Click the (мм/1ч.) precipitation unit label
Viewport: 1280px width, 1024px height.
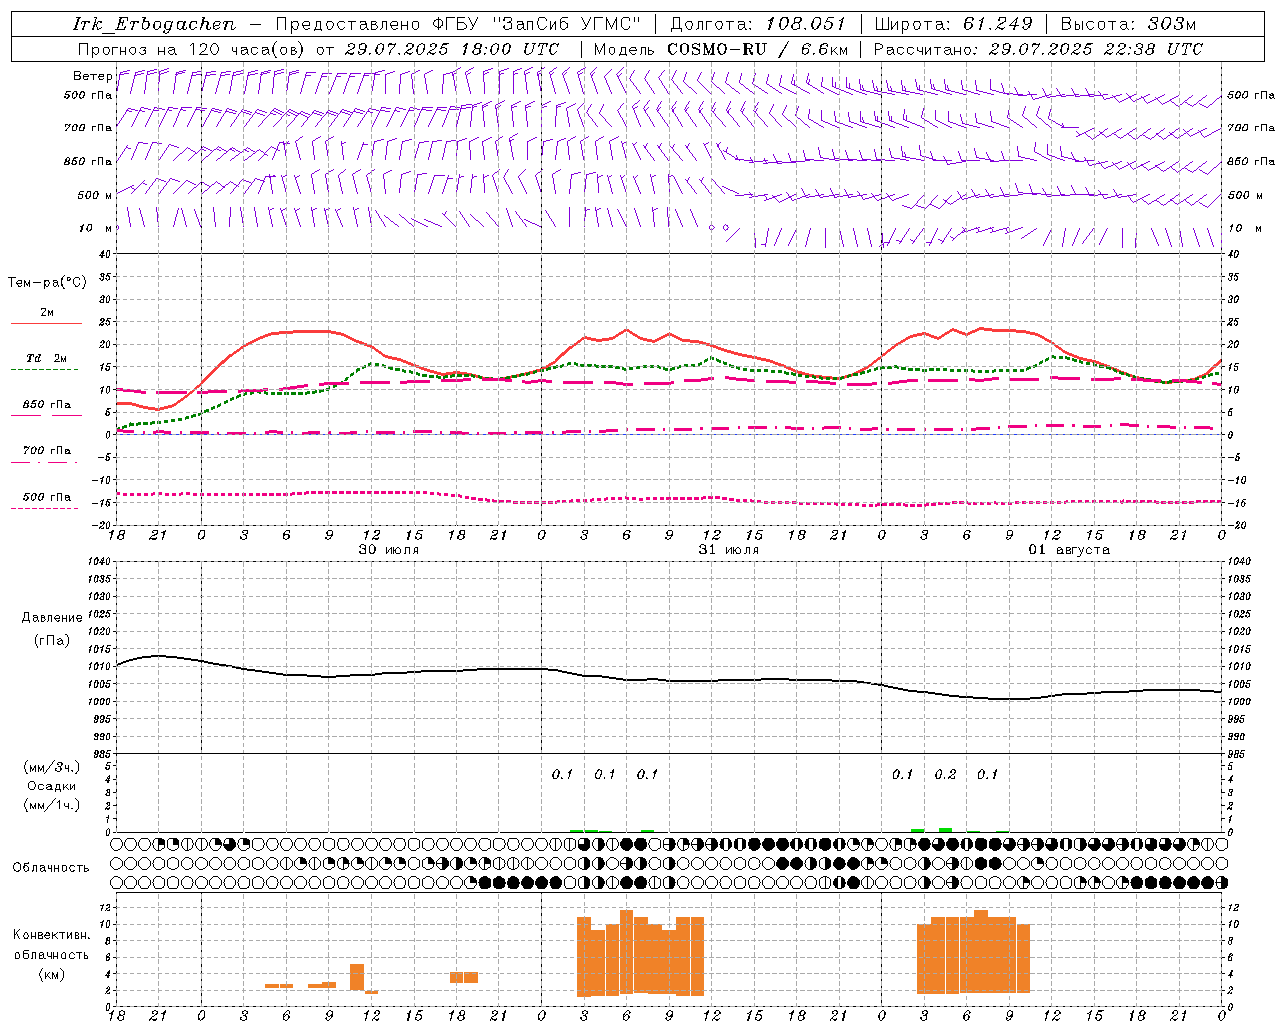[x=52, y=805]
